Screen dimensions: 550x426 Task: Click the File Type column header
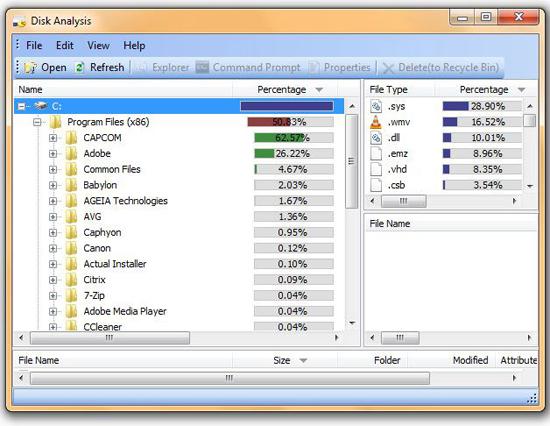click(400, 90)
